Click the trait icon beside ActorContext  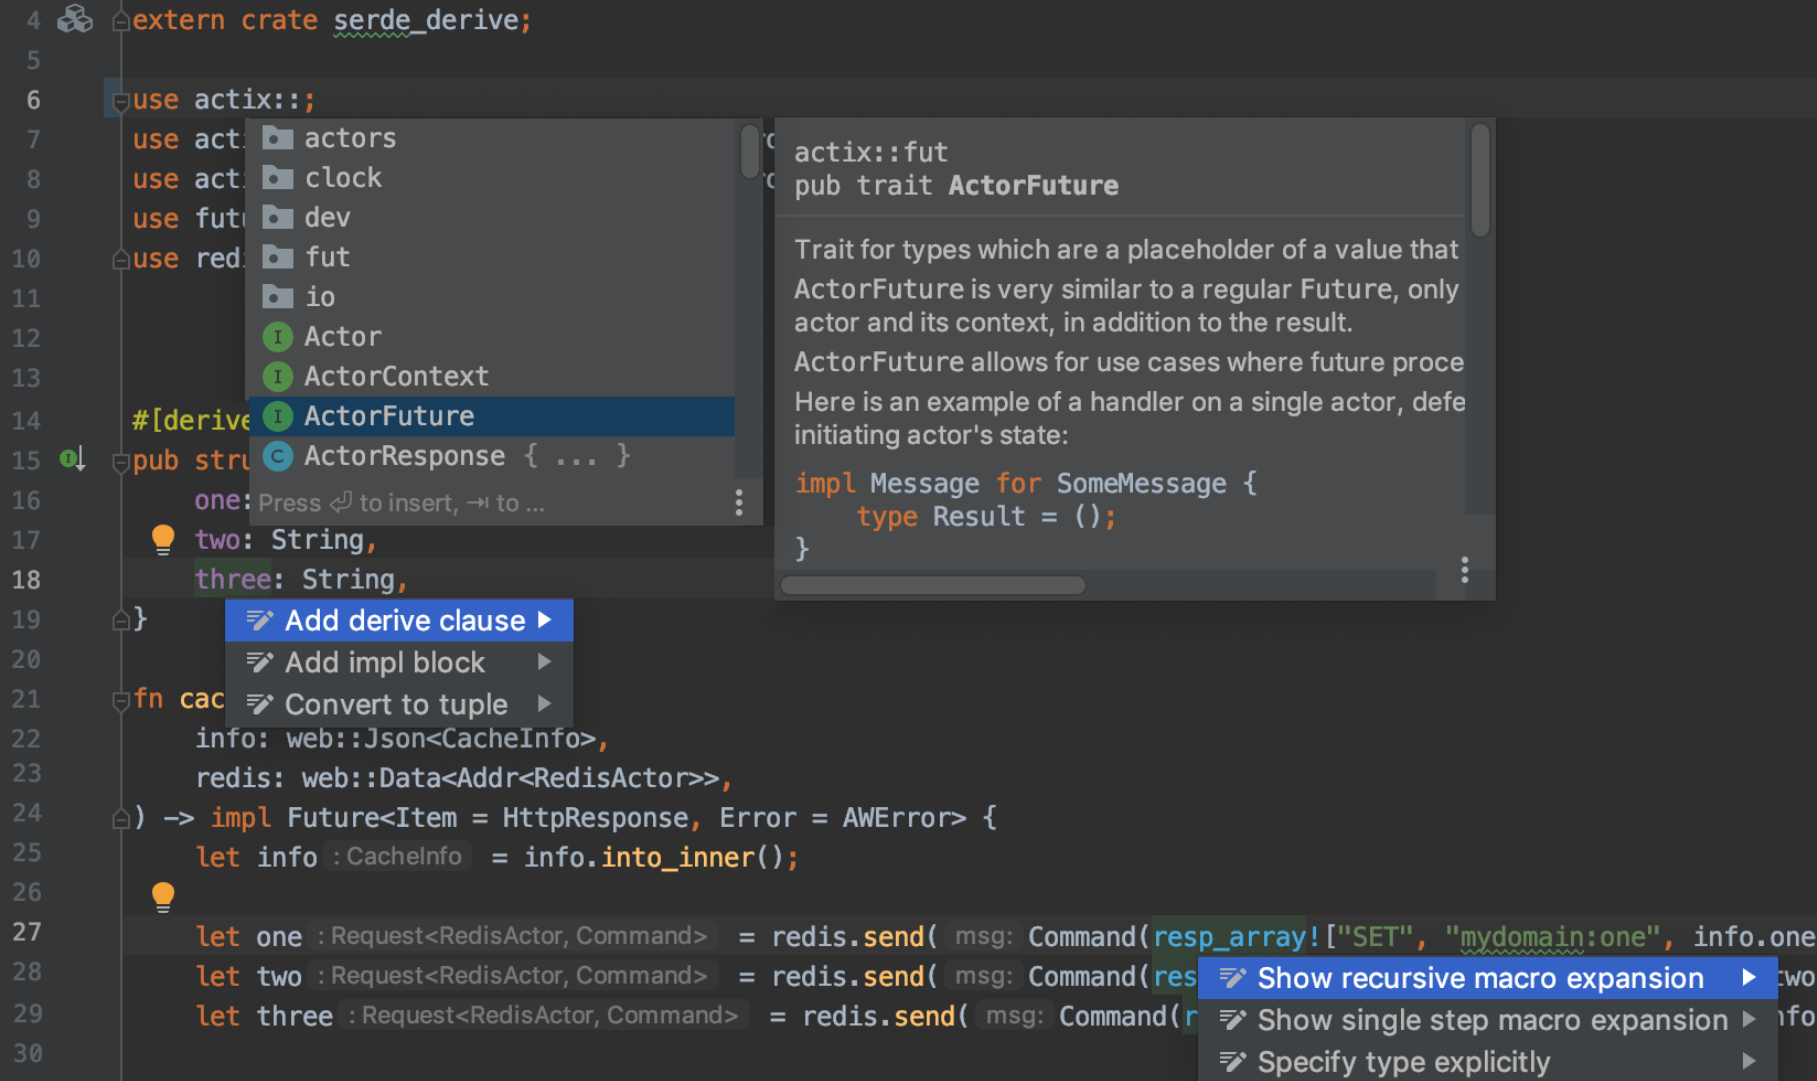277,376
